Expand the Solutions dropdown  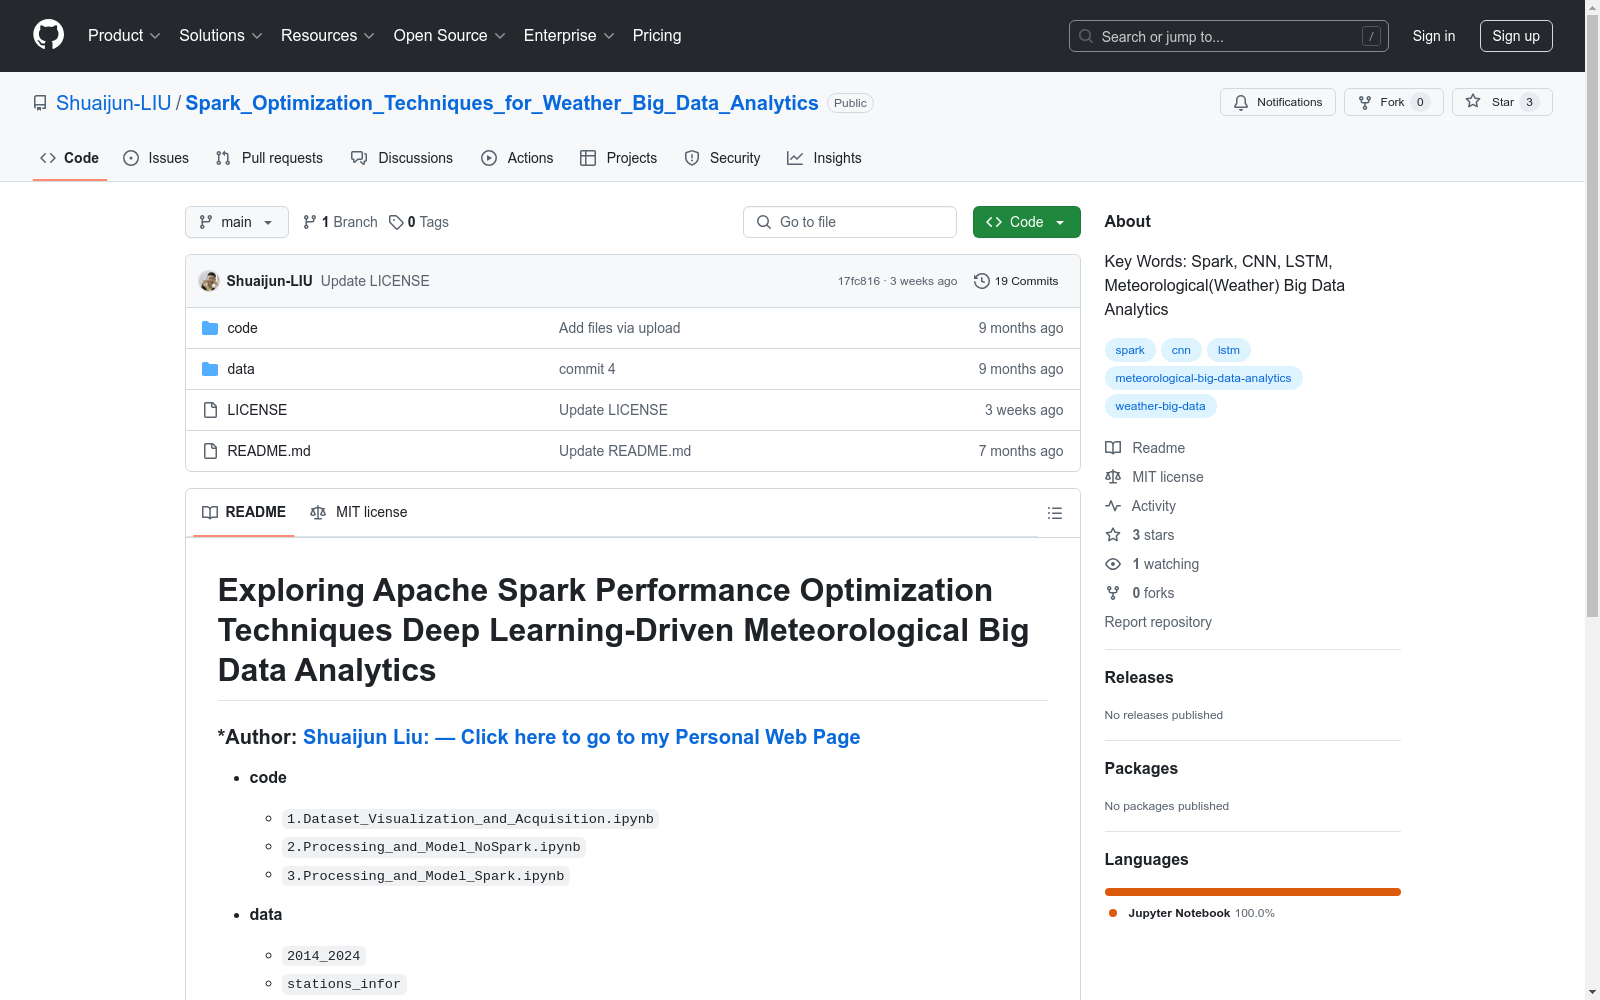coord(221,36)
